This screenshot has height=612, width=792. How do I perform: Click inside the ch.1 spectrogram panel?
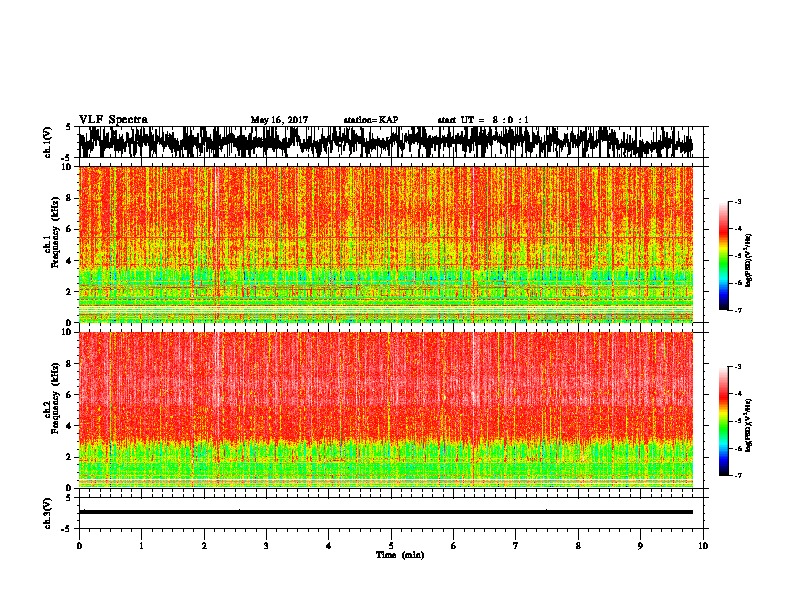[x=386, y=244]
